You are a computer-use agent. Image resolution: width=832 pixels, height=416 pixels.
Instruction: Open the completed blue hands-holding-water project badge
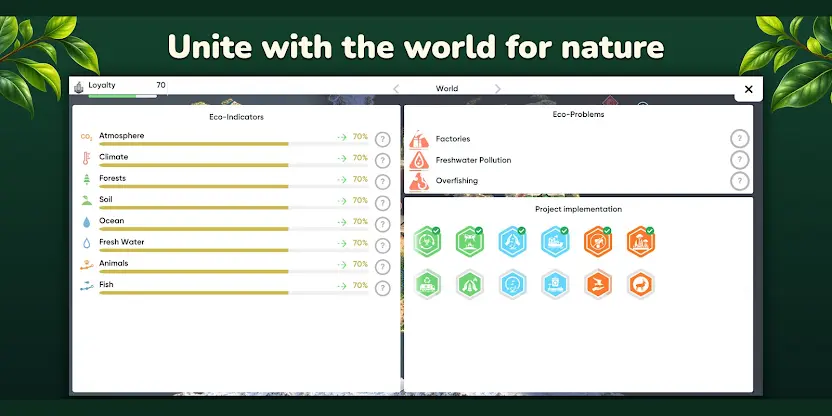coord(513,241)
